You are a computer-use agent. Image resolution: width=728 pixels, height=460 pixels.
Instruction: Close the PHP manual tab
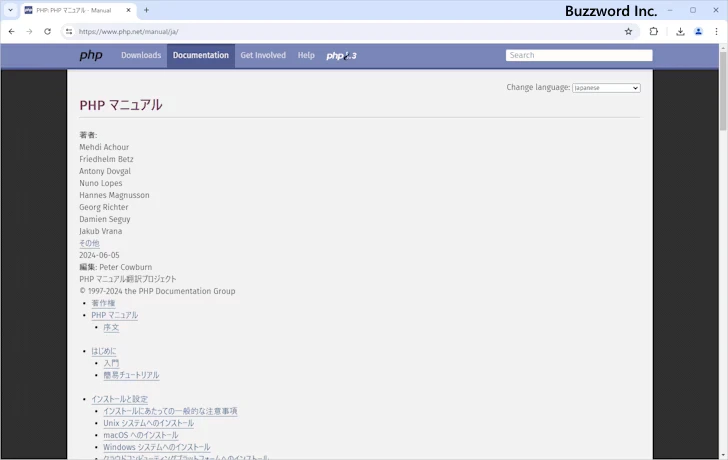click(129, 10)
